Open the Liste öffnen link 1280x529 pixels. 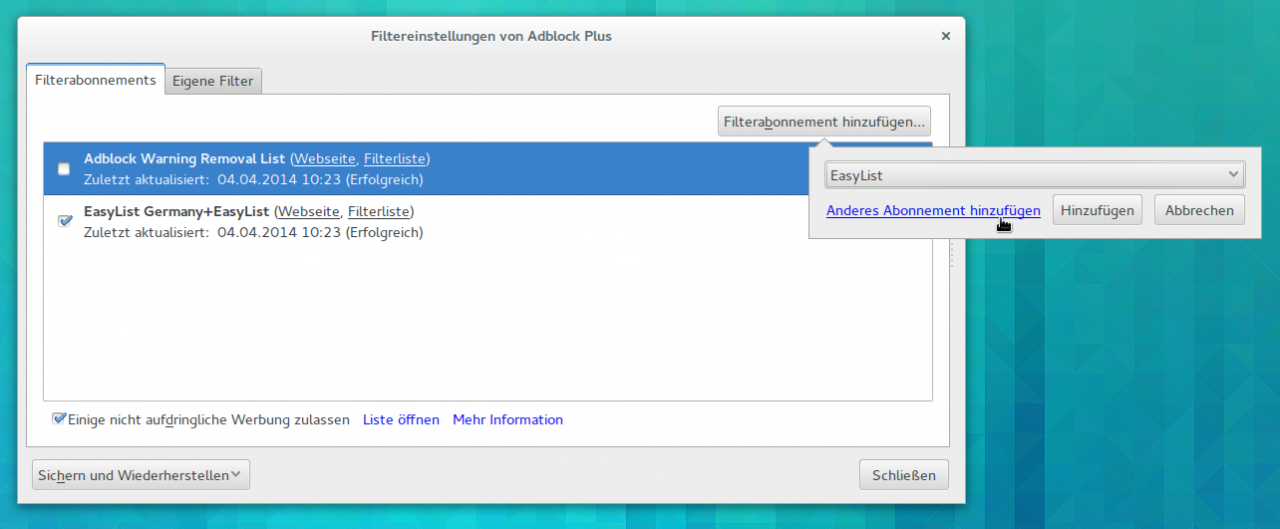[x=401, y=420]
